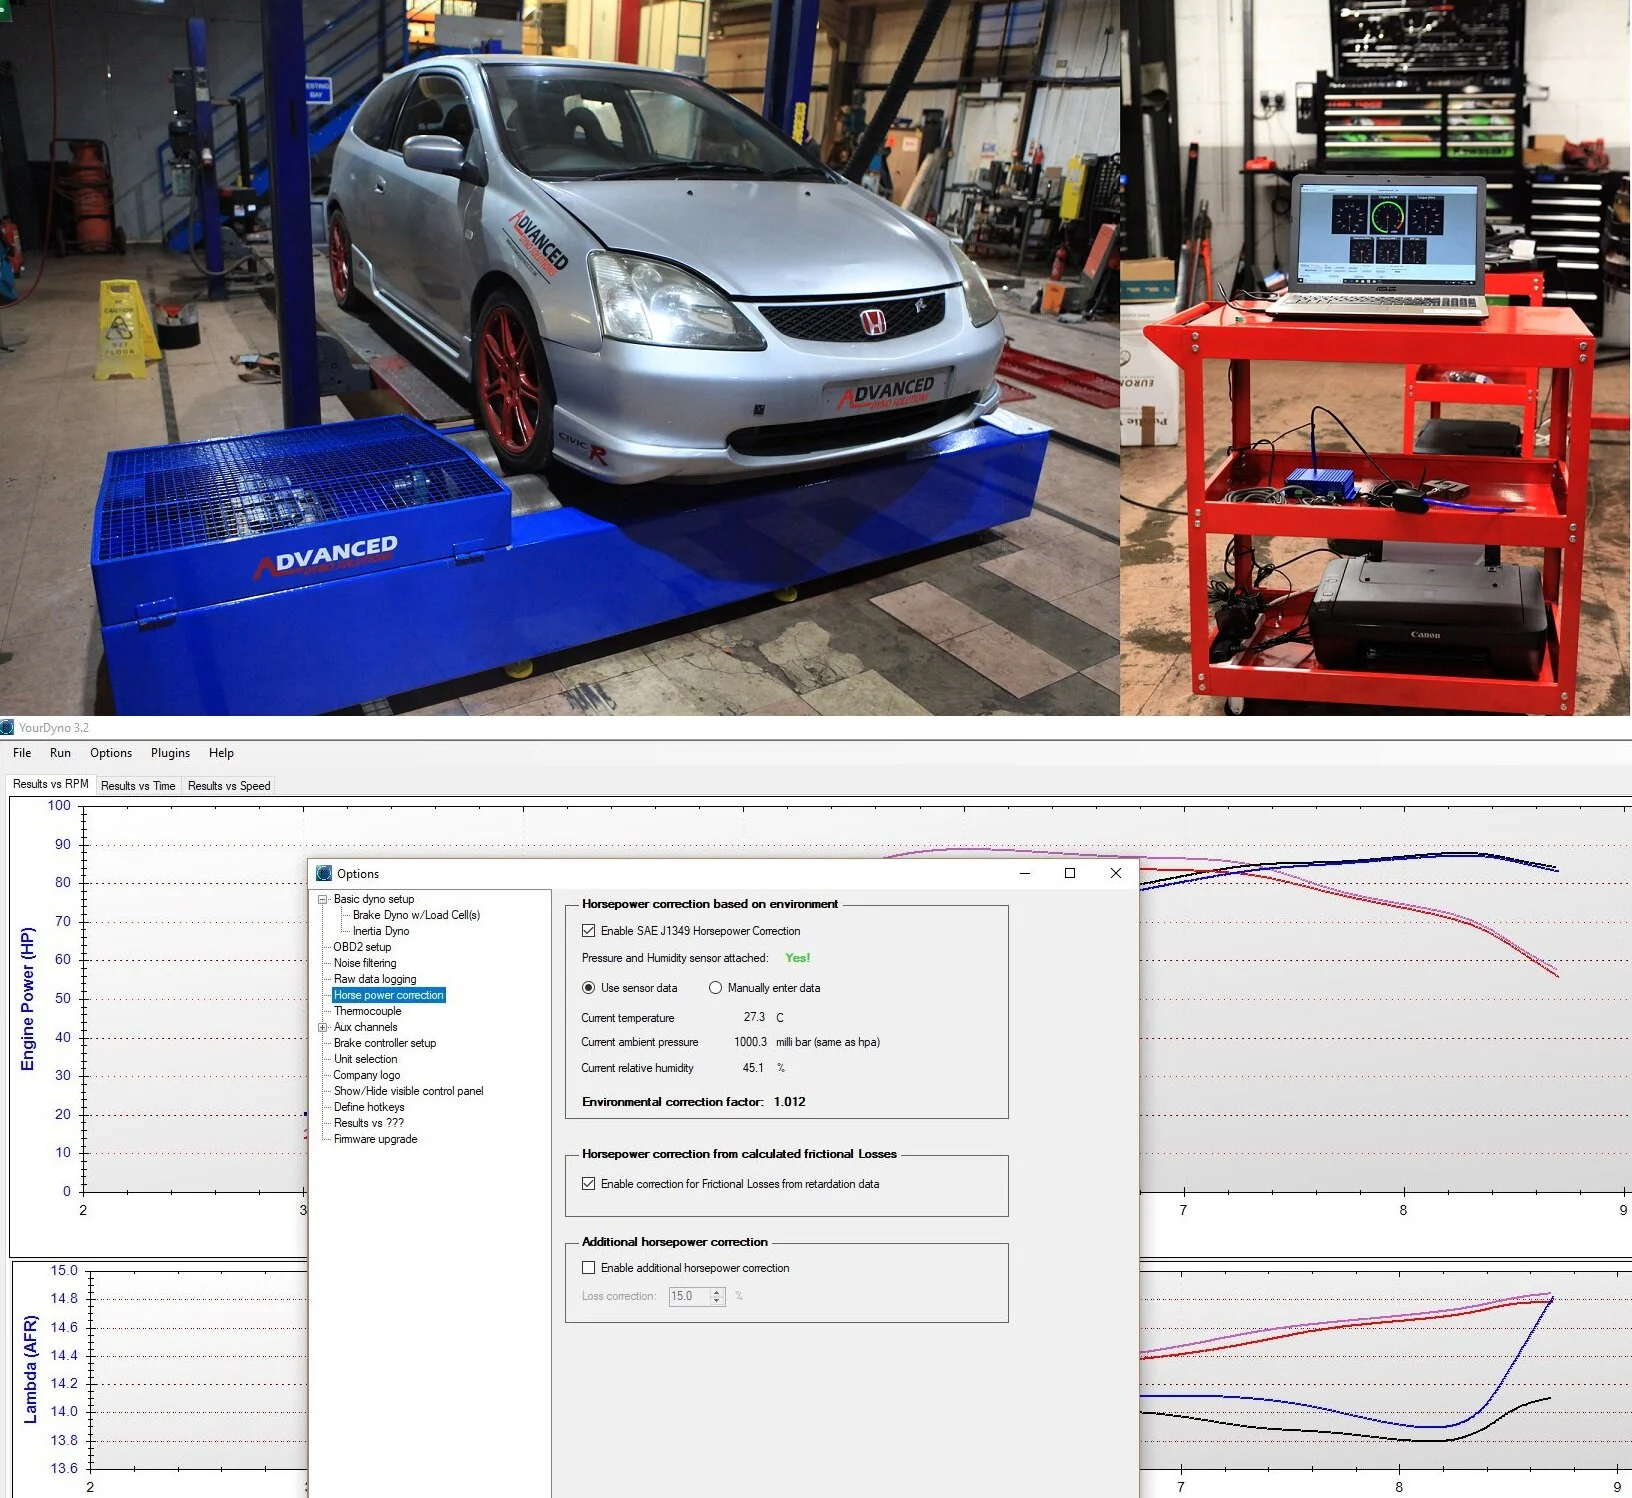
Task: Toggle Enable SAE J1349 Horsepower Correction checkbox
Action: pyautogui.click(x=588, y=931)
